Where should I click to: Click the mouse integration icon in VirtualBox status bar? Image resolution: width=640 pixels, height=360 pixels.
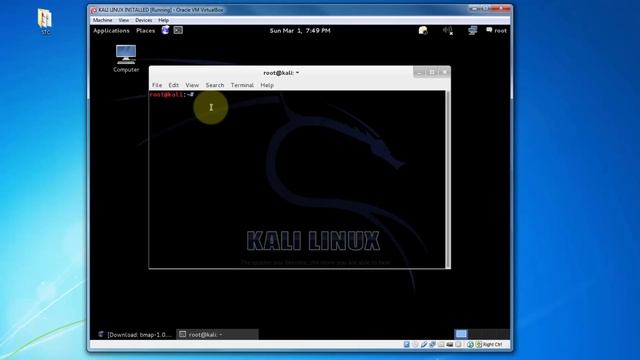pyautogui.click(x=470, y=344)
